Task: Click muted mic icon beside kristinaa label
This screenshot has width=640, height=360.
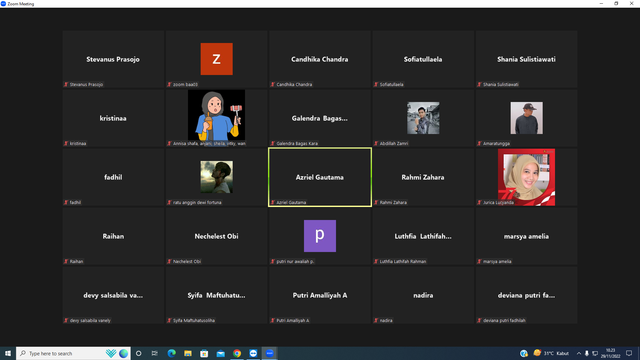Action: tap(66, 143)
